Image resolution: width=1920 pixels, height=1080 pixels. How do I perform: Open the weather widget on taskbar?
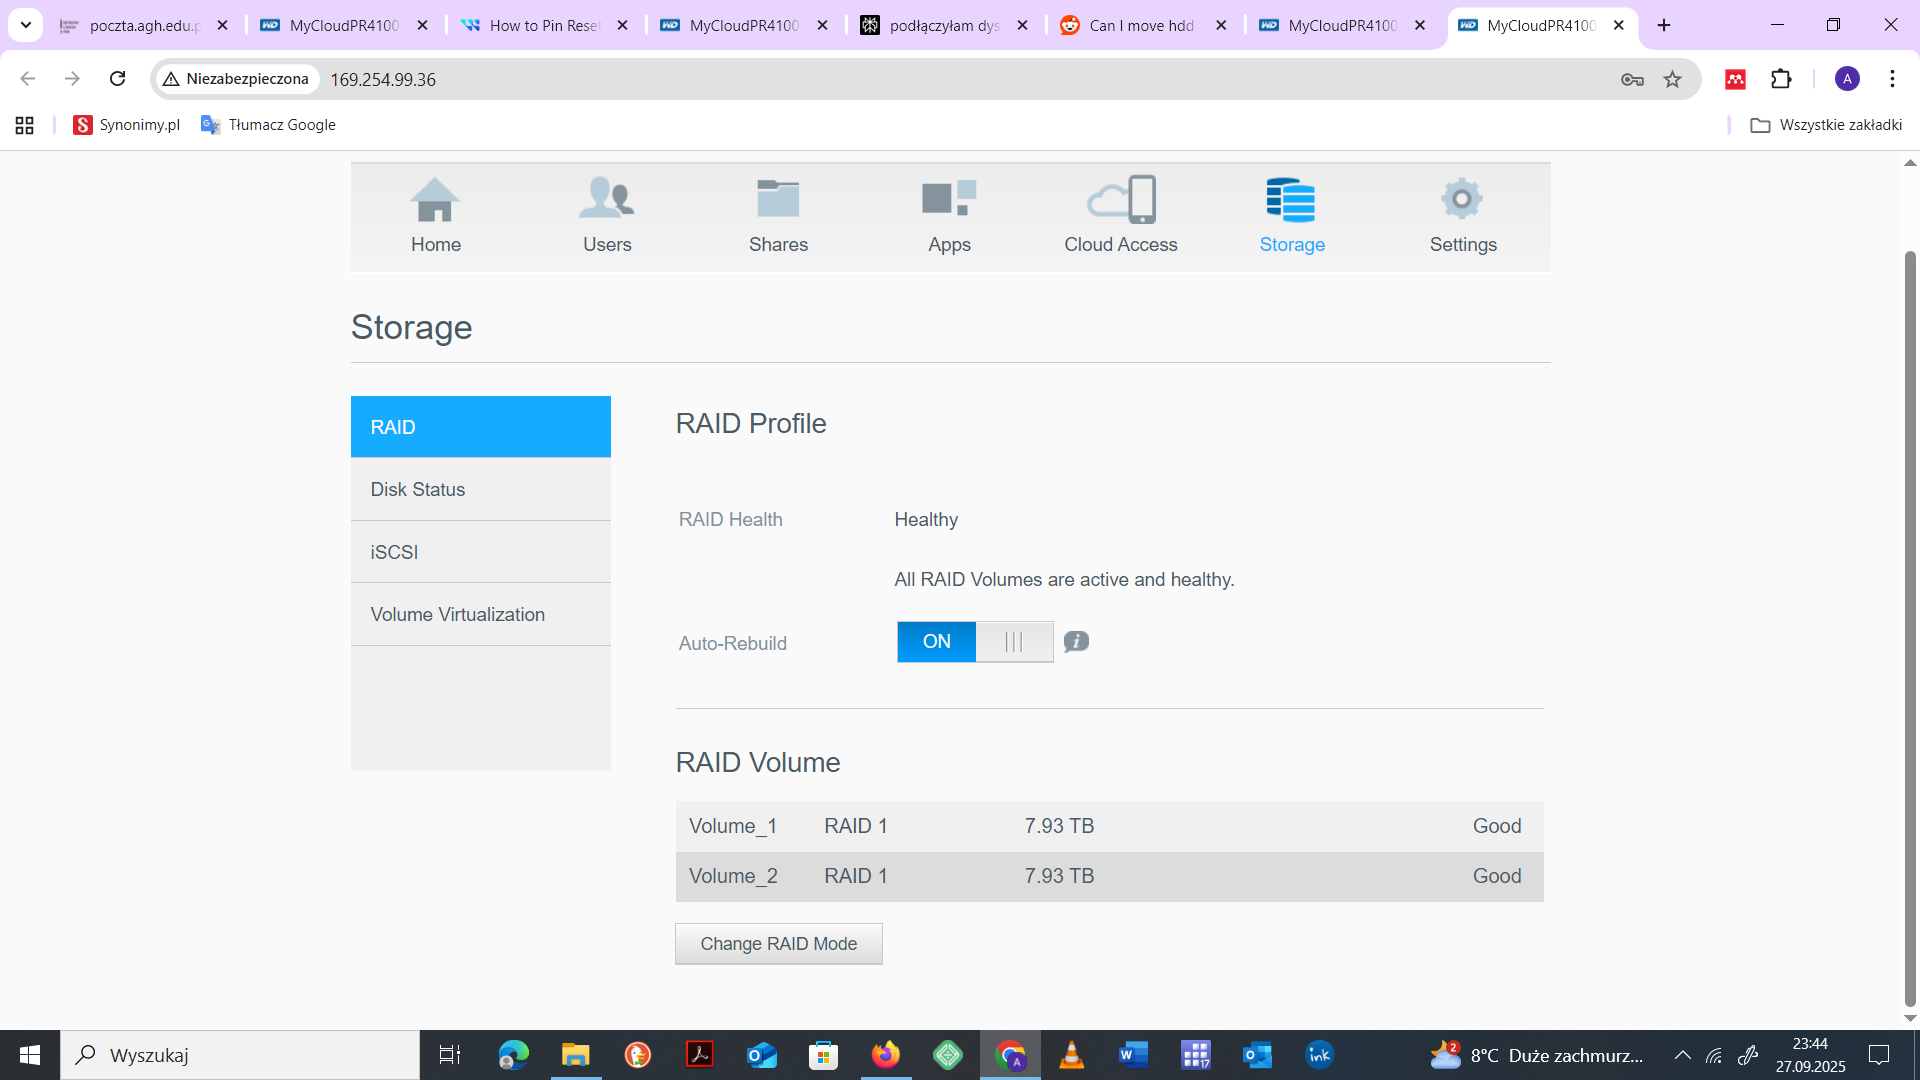point(1536,1055)
